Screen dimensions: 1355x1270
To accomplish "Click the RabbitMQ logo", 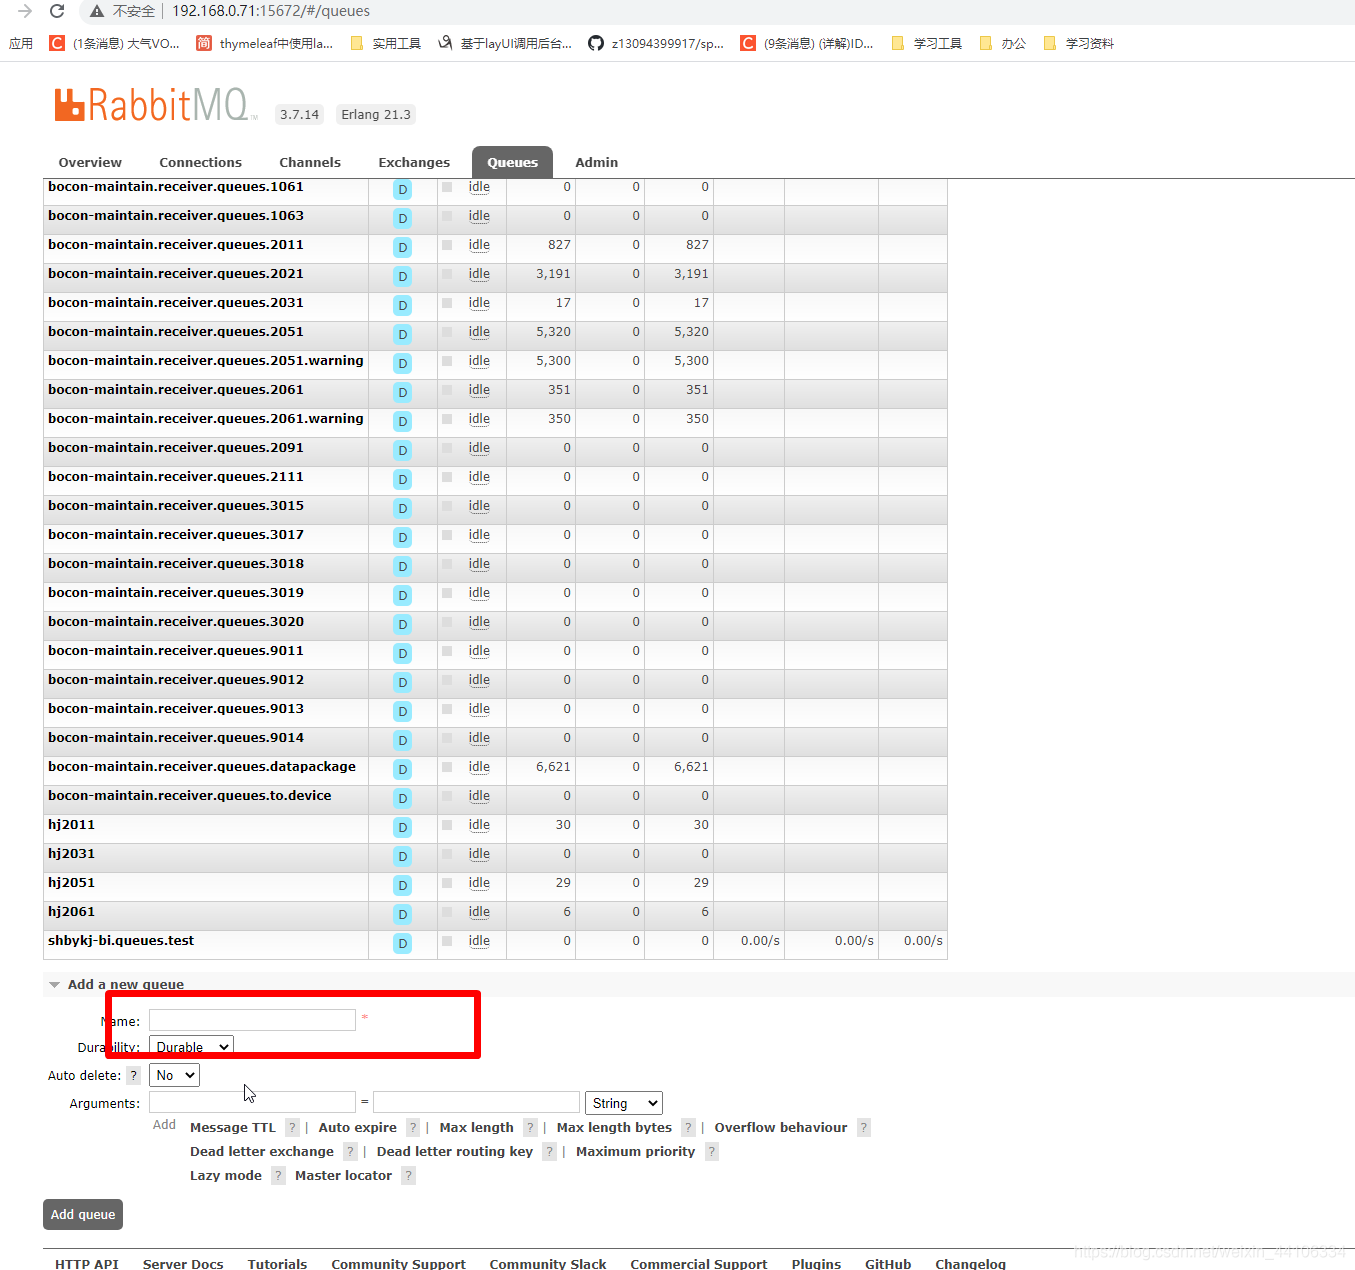I will 155,105.
